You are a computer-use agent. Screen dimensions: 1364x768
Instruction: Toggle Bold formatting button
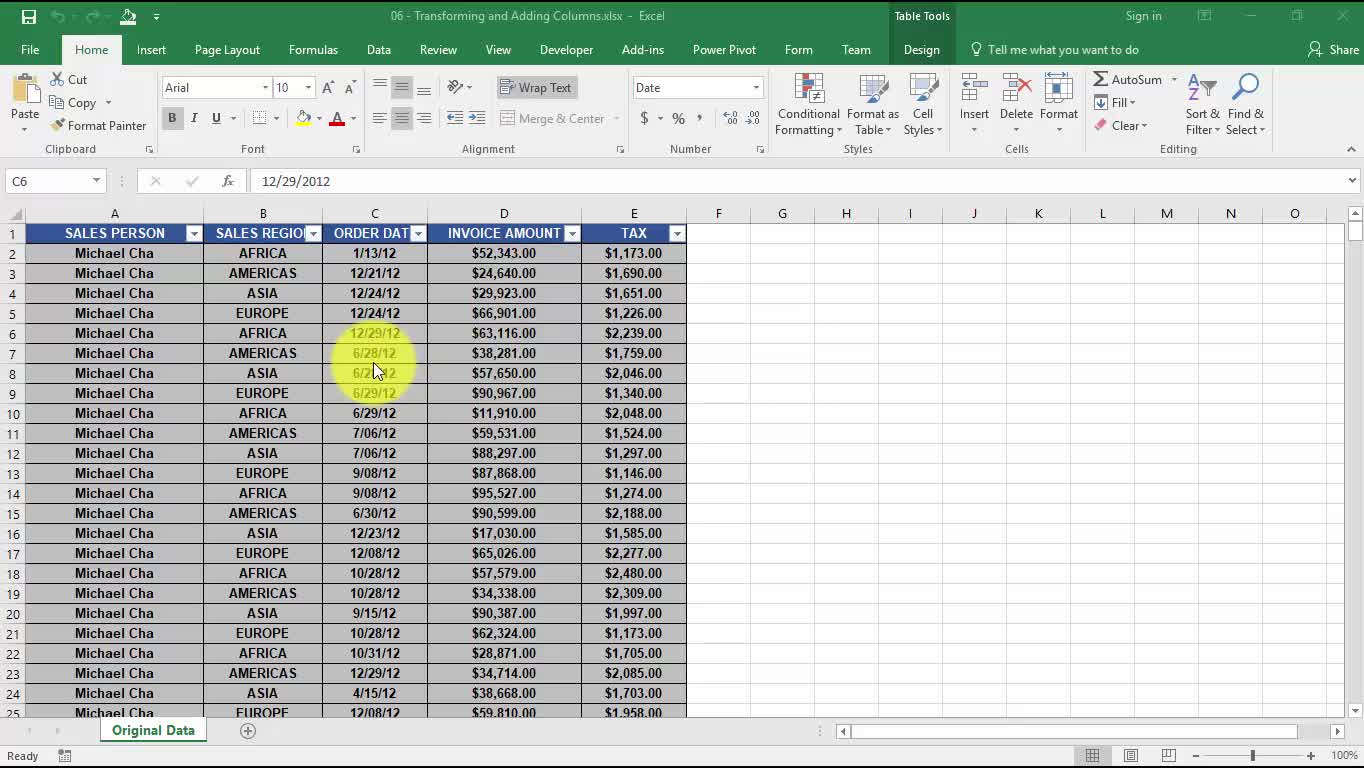[172, 118]
